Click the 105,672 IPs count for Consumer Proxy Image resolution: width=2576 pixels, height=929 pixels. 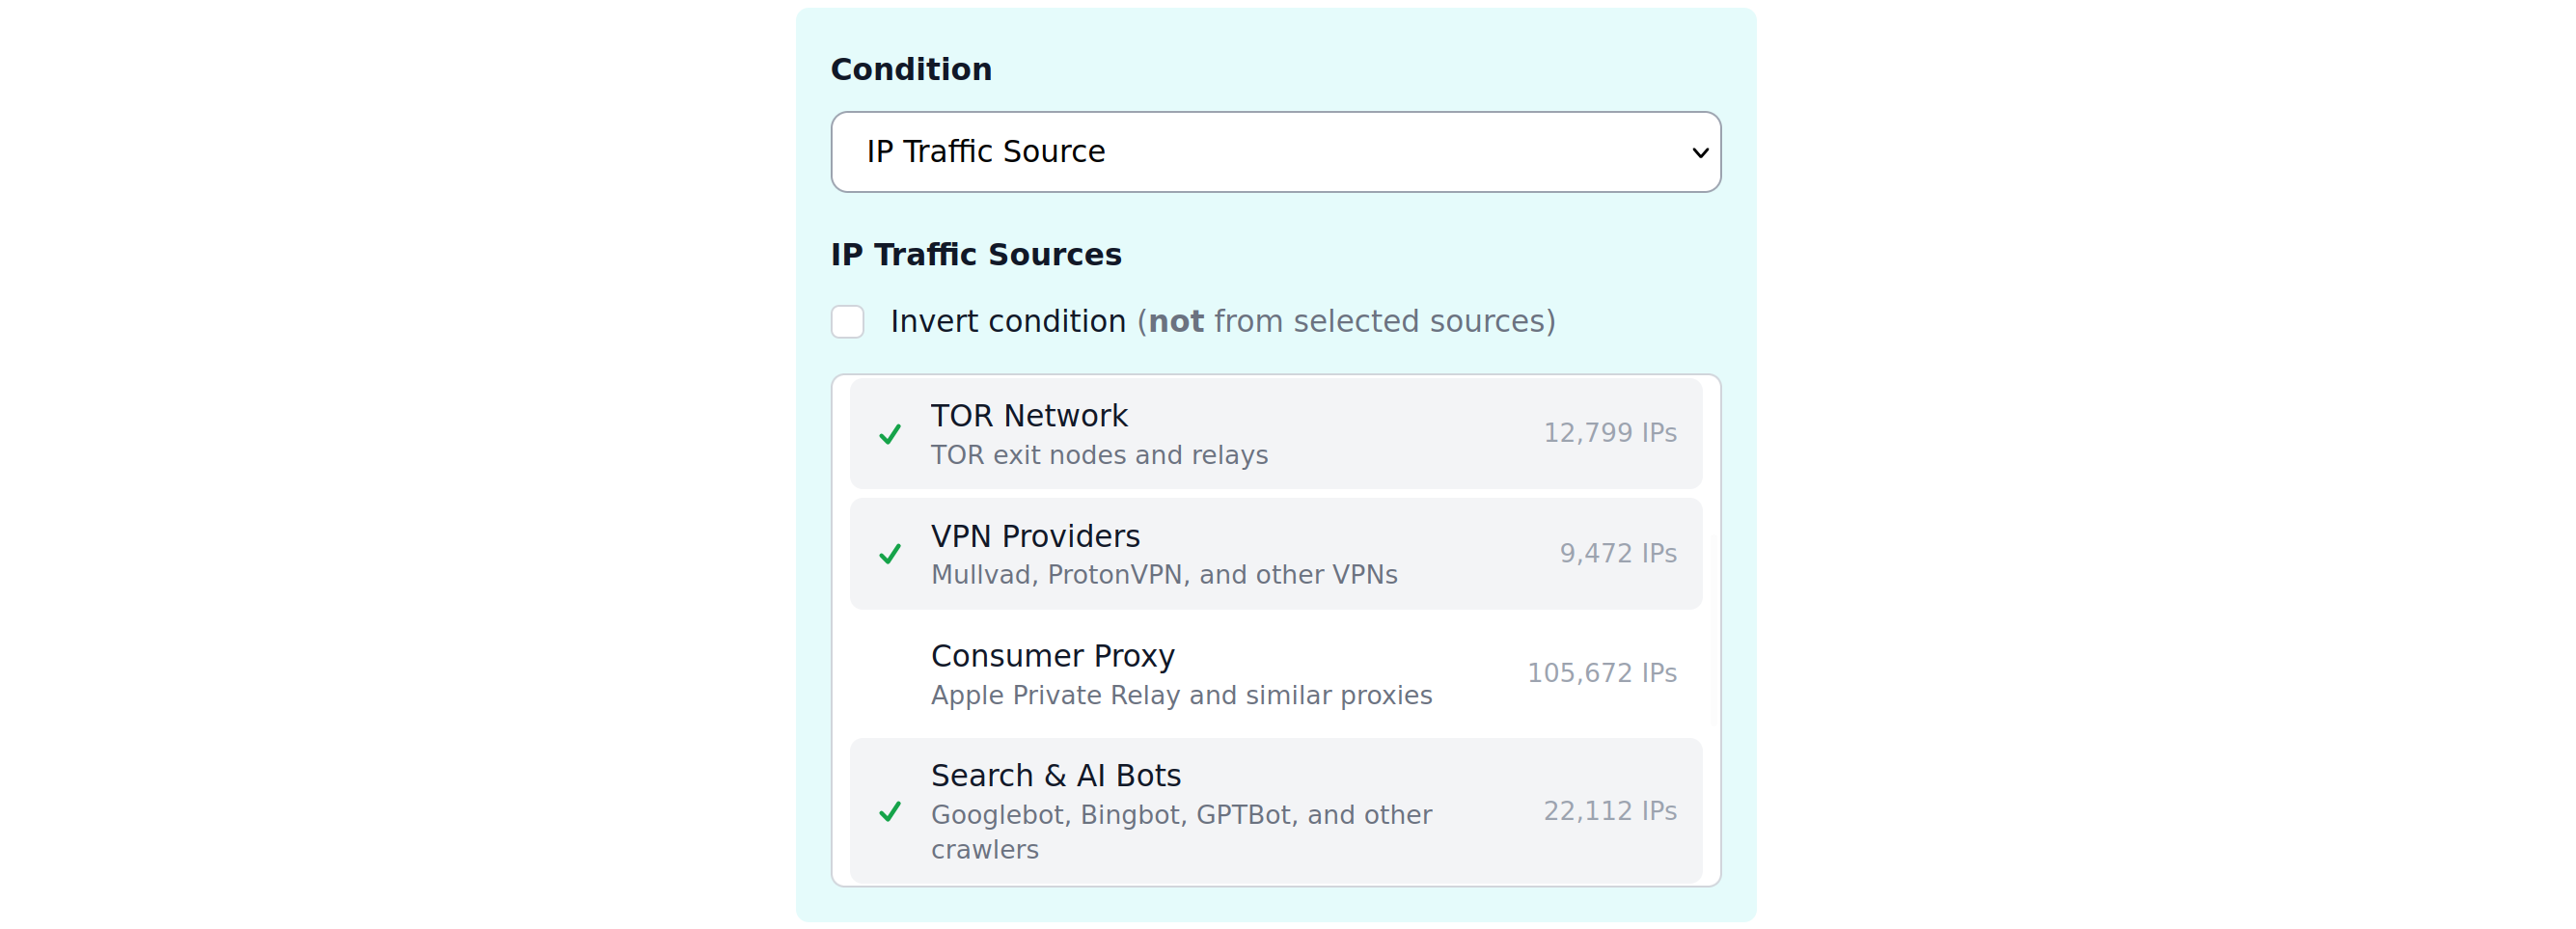click(1602, 673)
